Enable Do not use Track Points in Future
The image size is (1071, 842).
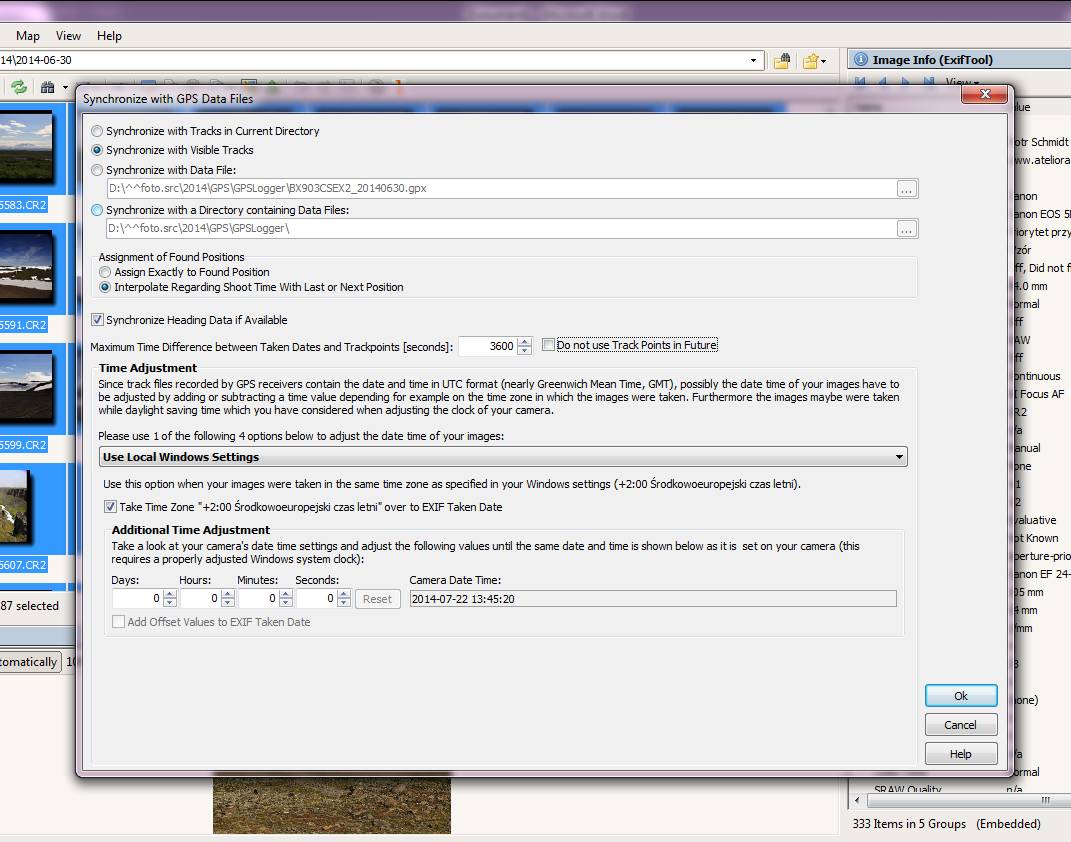click(548, 345)
